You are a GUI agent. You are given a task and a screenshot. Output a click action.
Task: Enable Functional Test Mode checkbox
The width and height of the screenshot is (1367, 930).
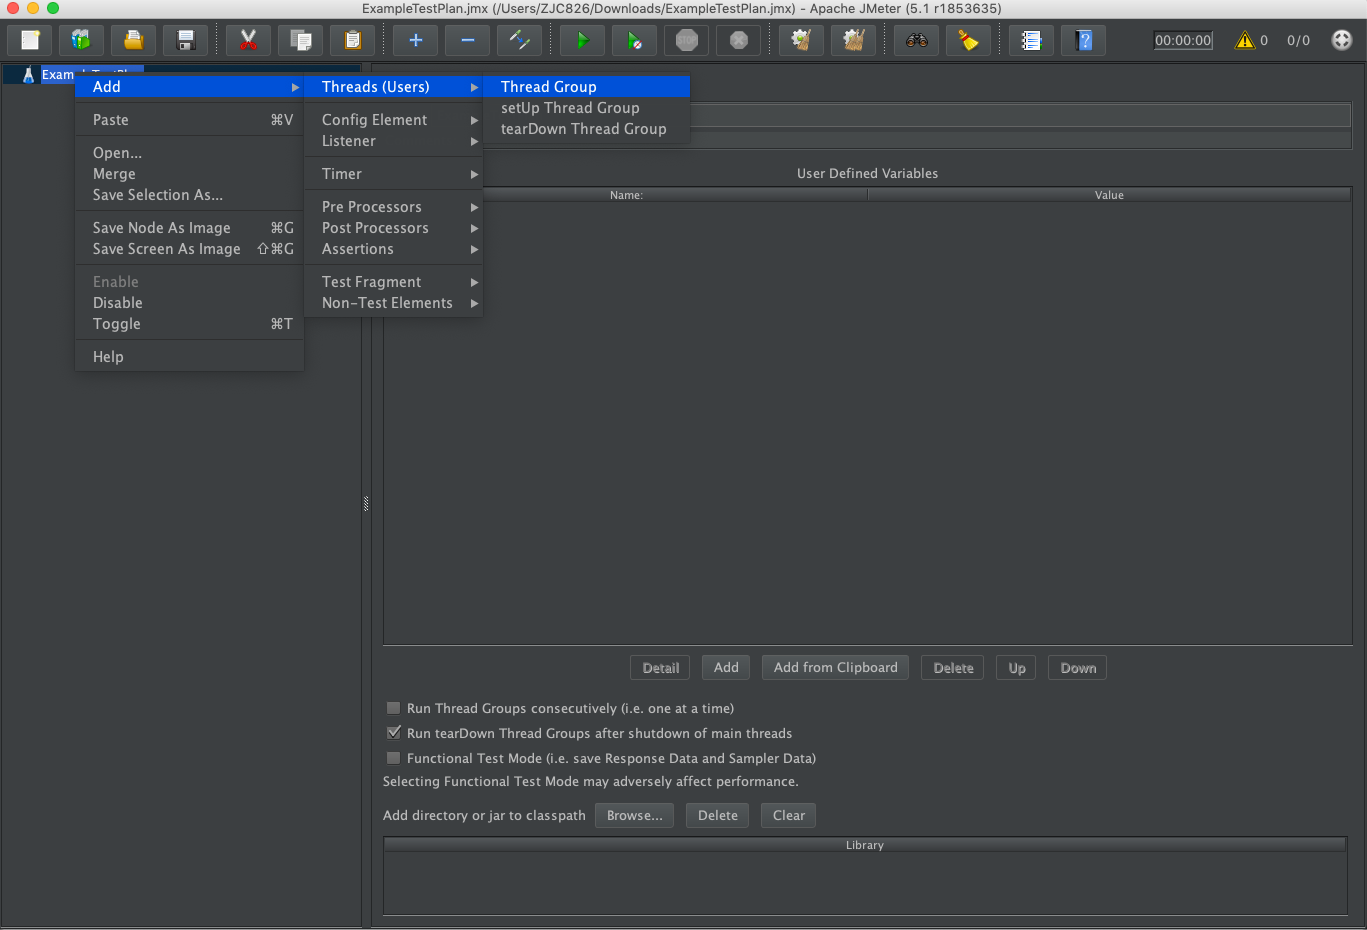[394, 758]
